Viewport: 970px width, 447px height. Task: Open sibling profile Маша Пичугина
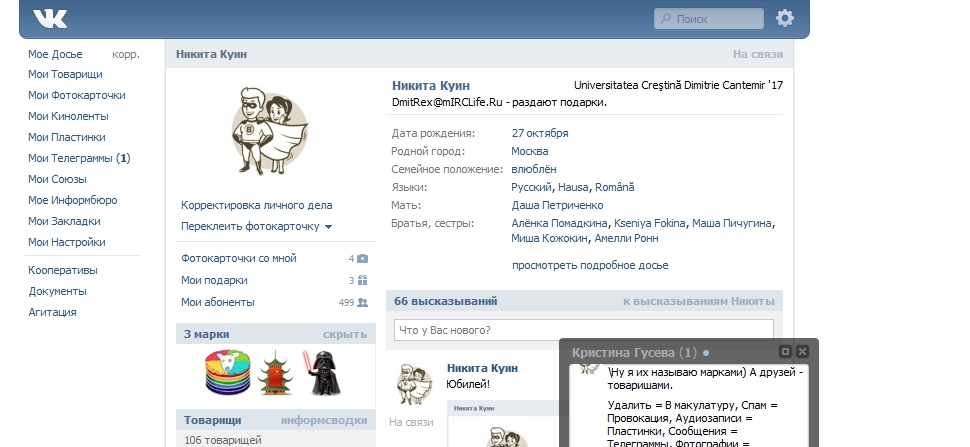[732, 223]
